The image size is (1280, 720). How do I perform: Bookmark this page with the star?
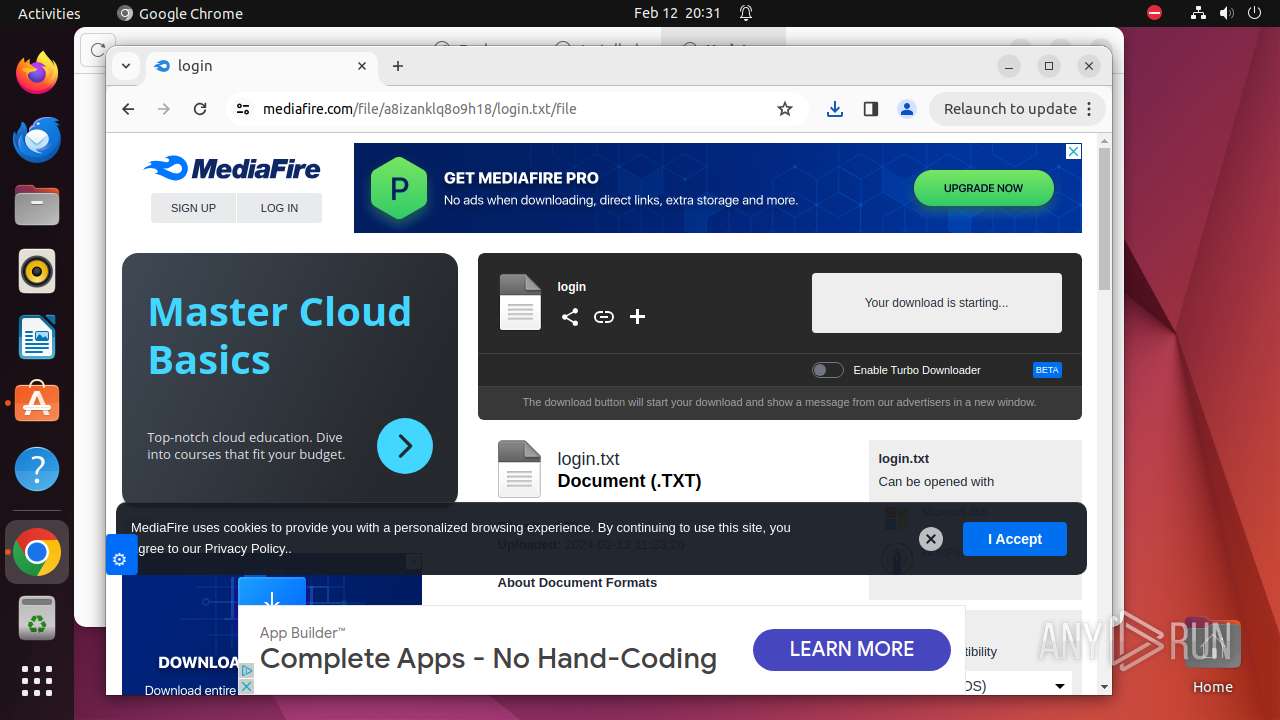pos(785,109)
